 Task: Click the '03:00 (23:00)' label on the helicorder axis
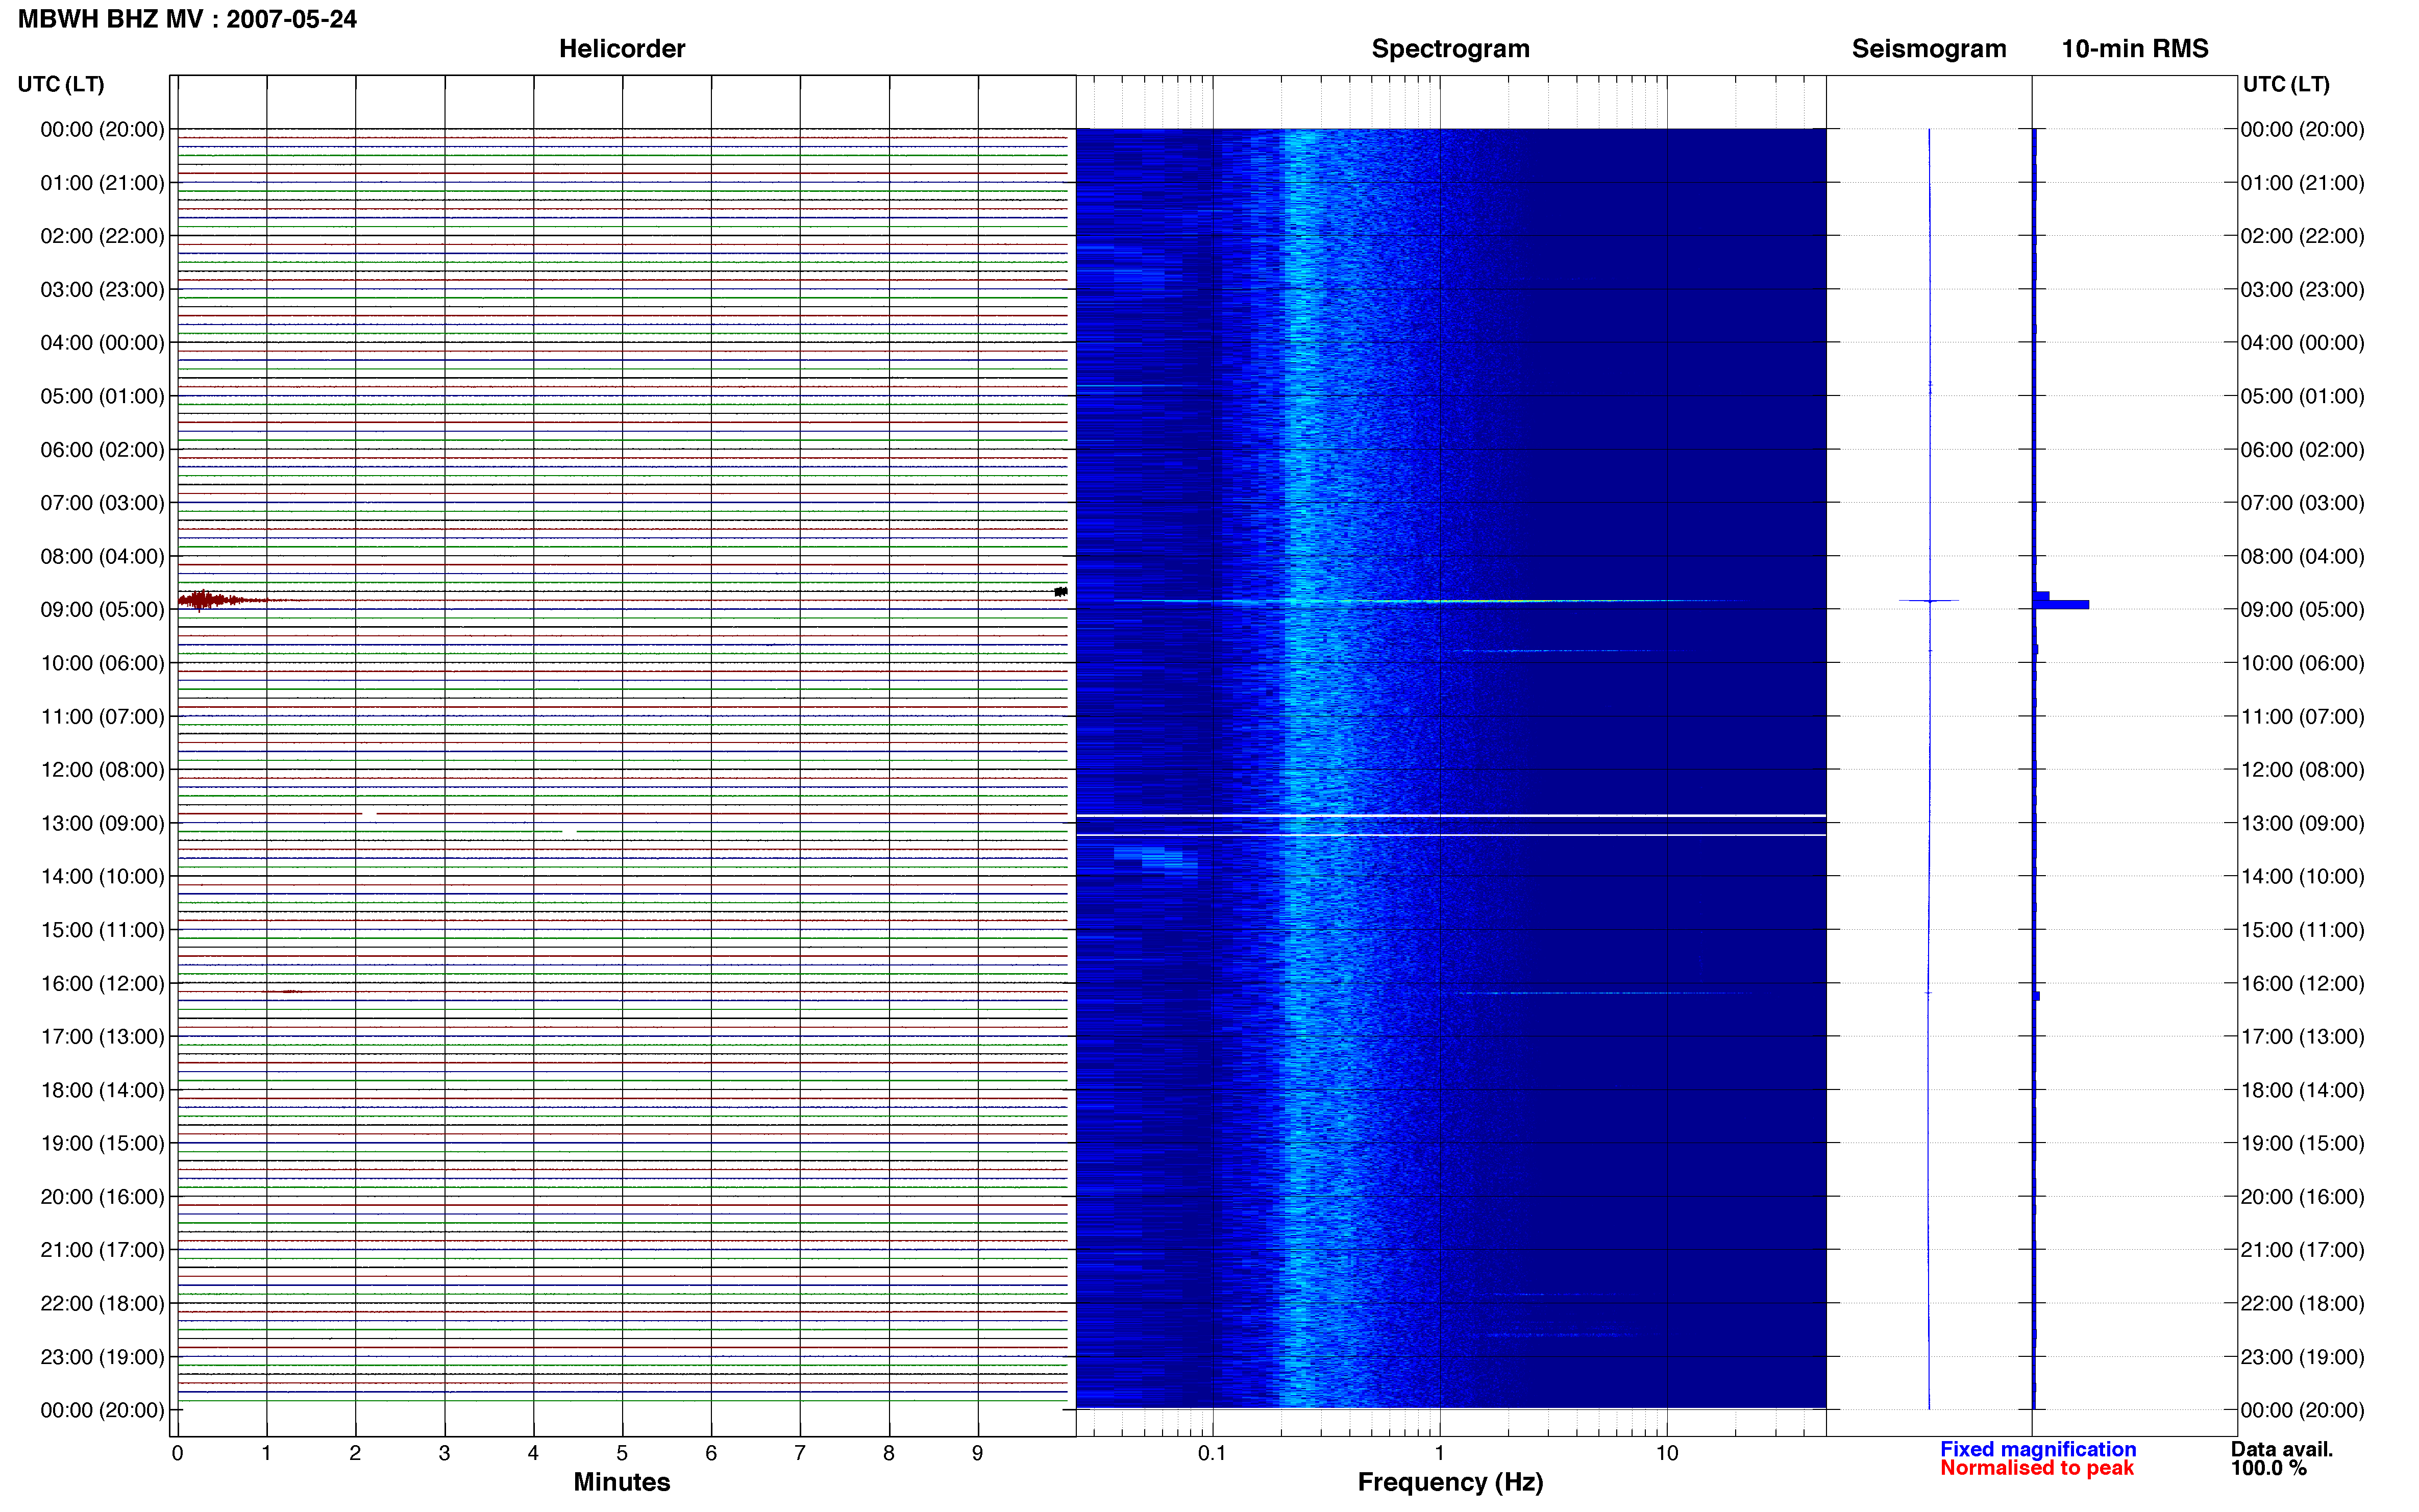pyautogui.click(x=102, y=290)
